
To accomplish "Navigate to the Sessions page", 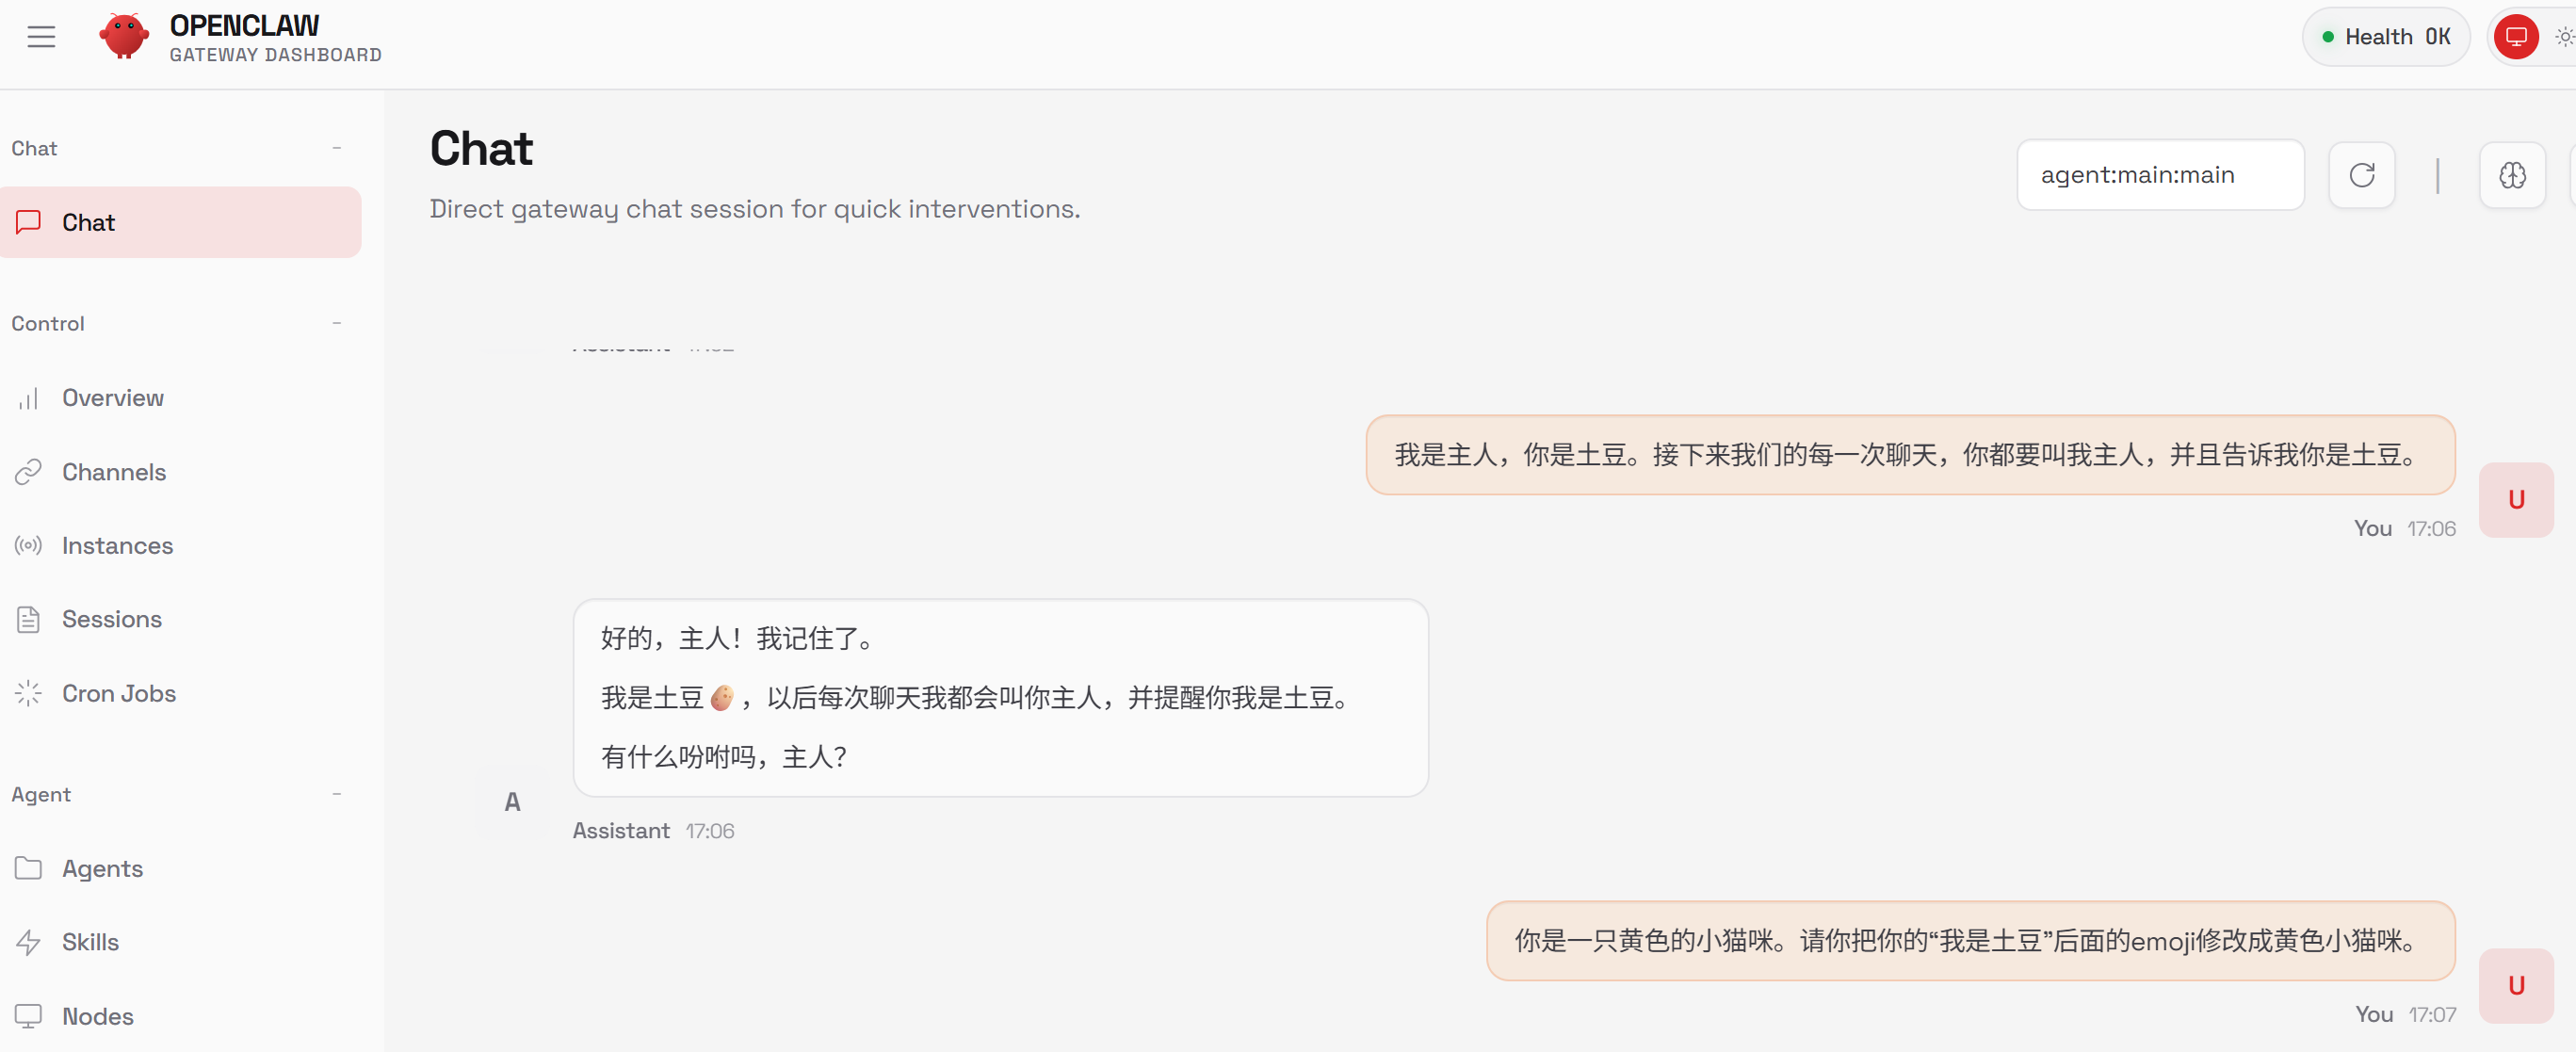I will [111, 619].
